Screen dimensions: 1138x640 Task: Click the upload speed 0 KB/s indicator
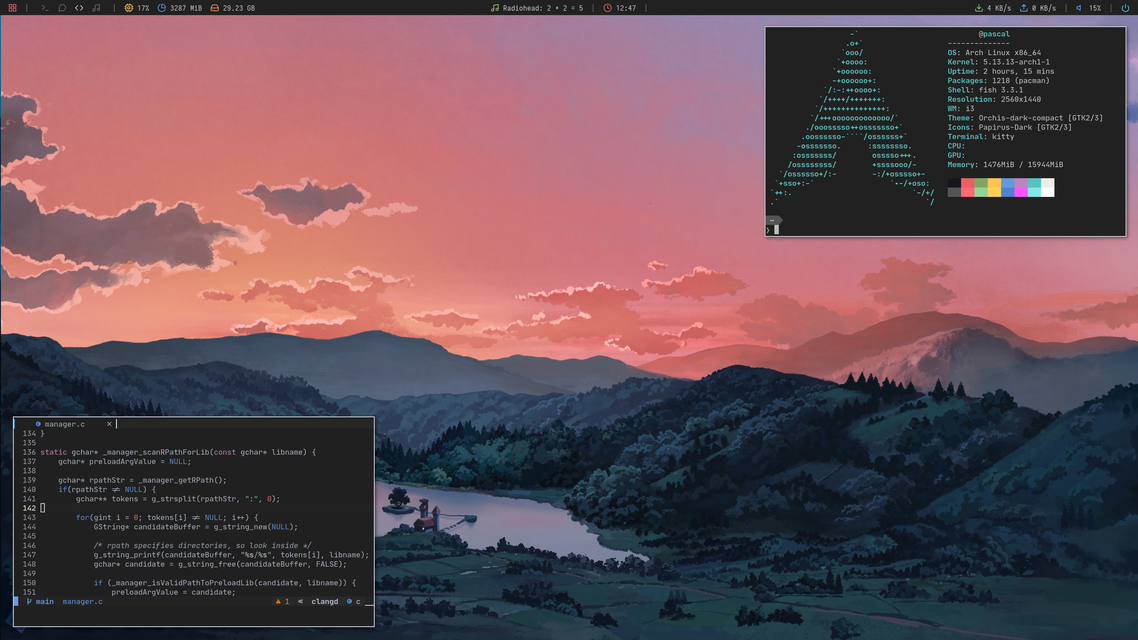[1037, 8]
